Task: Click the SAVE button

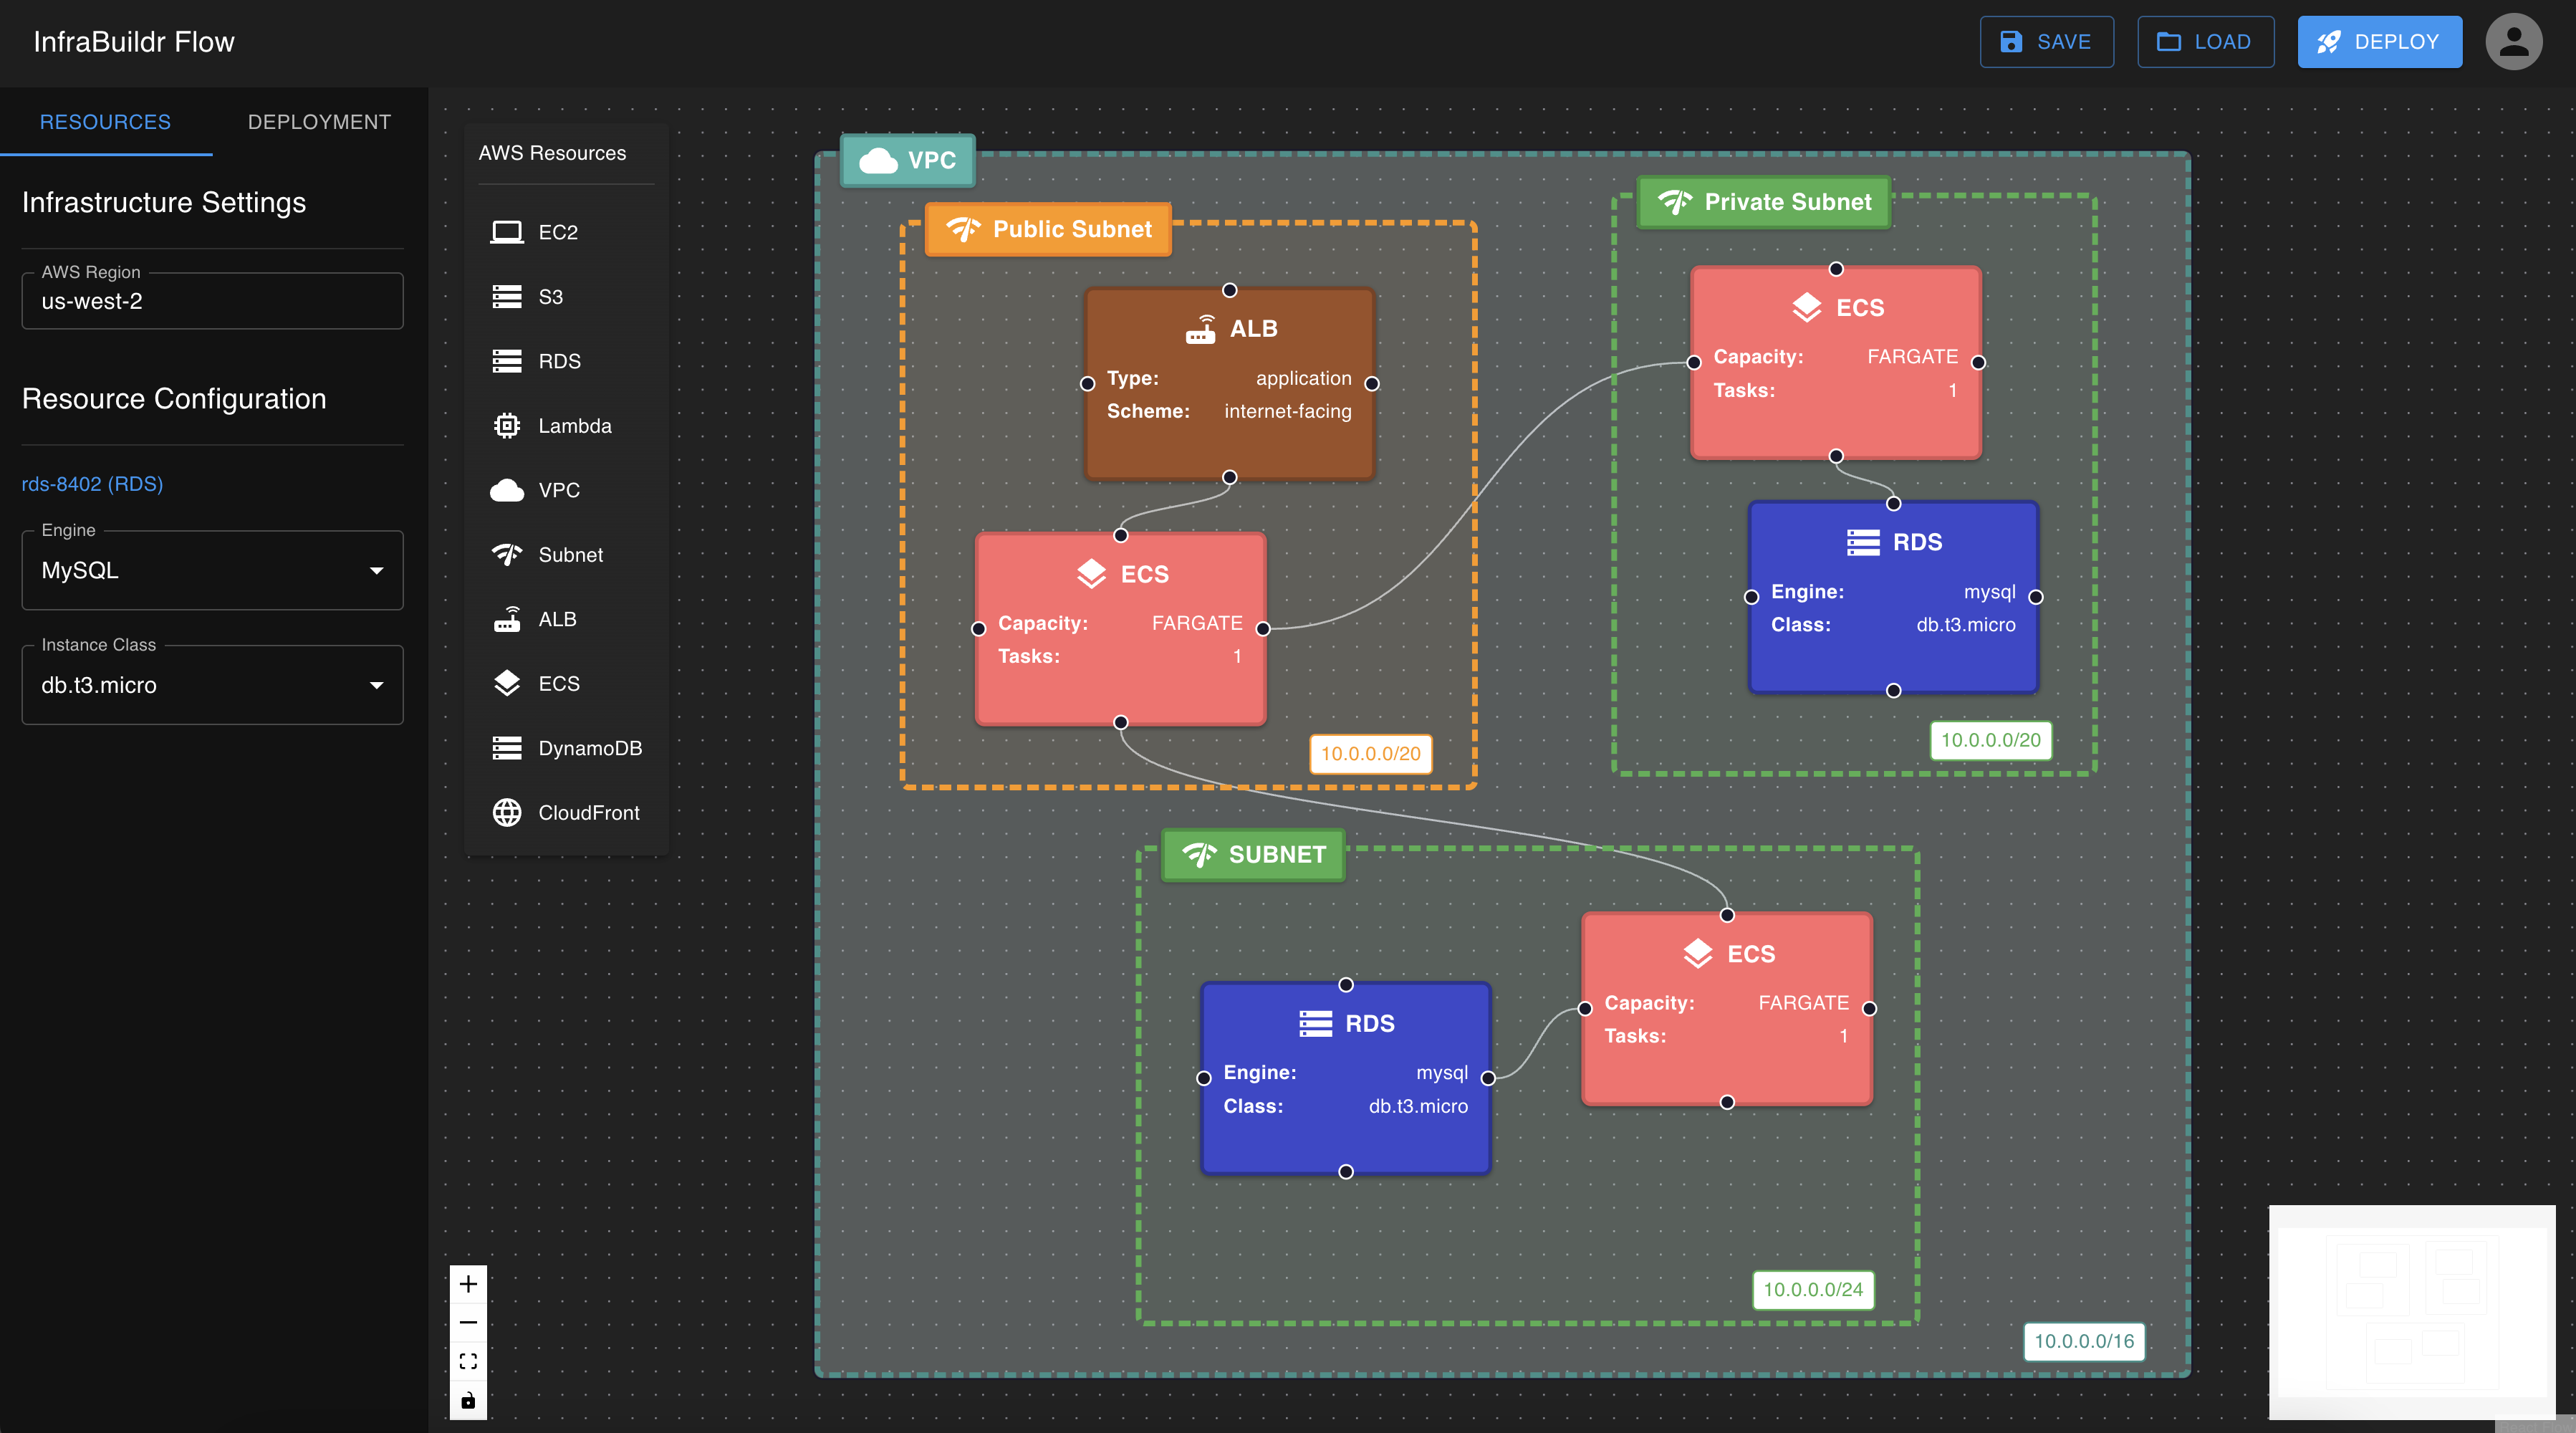Action: coord(2047,42)
